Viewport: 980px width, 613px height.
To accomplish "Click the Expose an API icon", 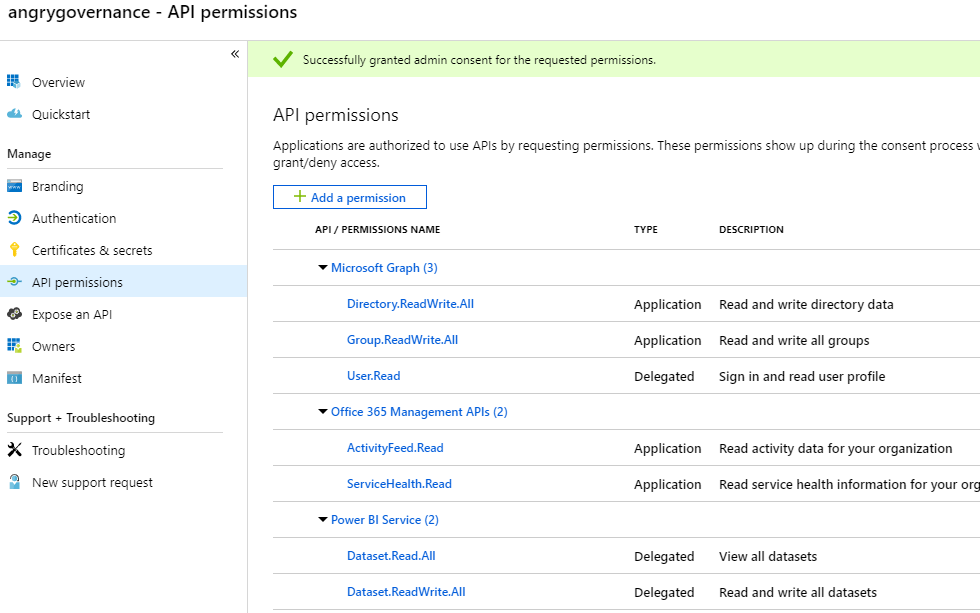I will [x=14, y=314].
